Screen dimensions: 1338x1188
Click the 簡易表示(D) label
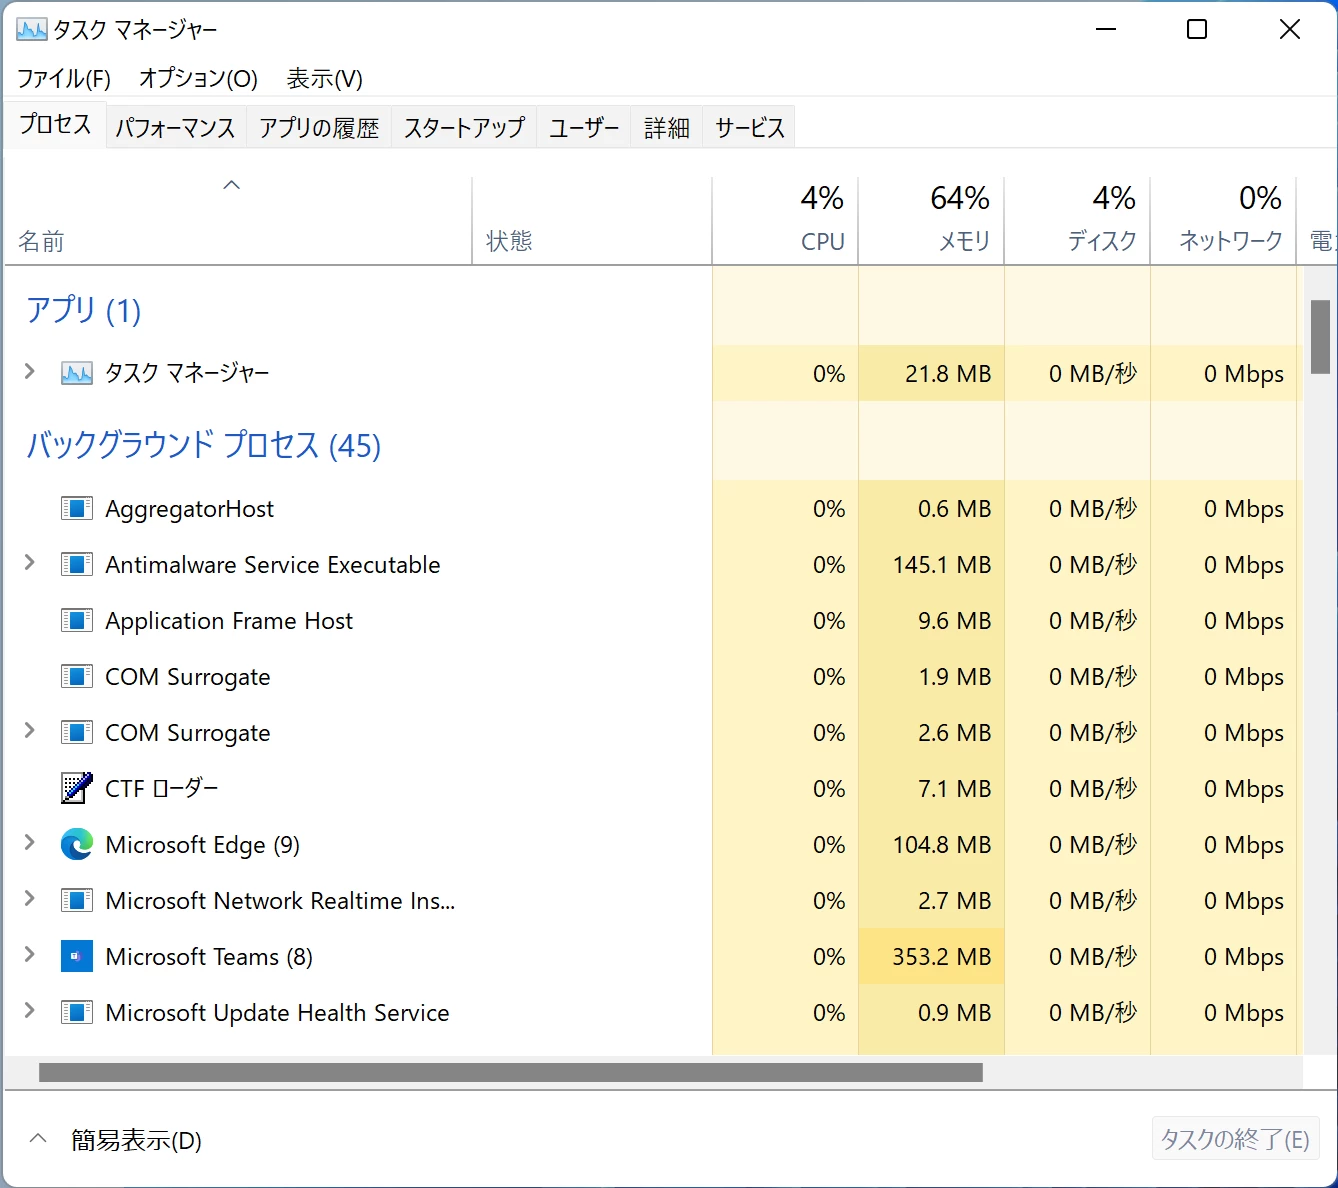136,1140
